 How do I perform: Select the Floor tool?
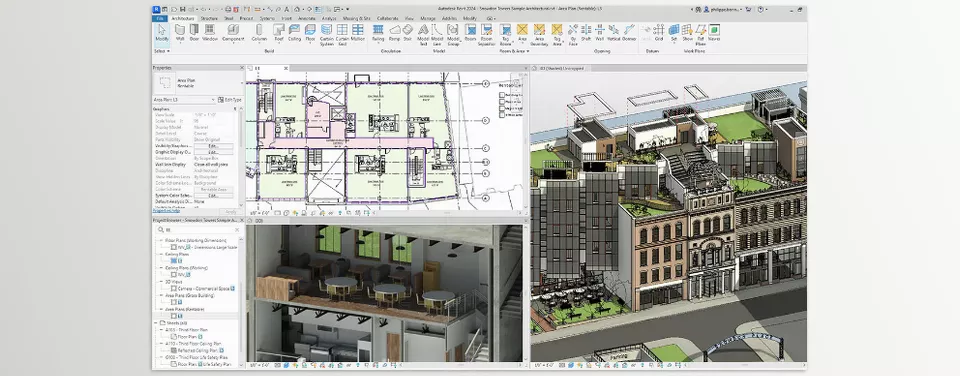coord(310,33)
